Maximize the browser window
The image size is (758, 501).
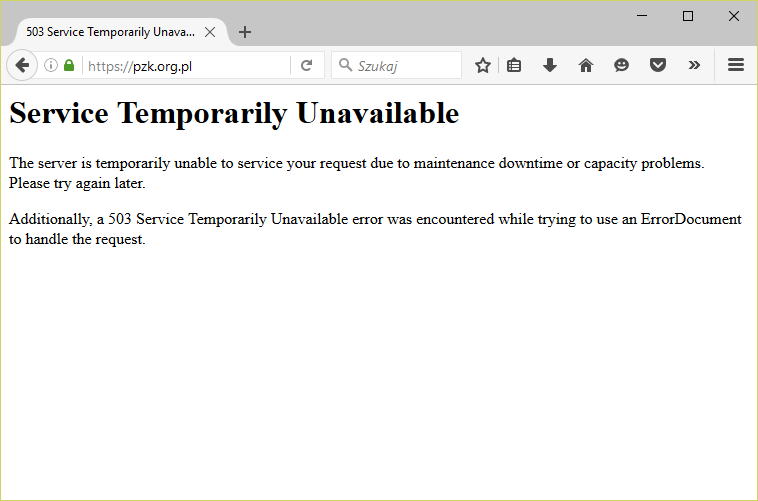pos(688,15)
